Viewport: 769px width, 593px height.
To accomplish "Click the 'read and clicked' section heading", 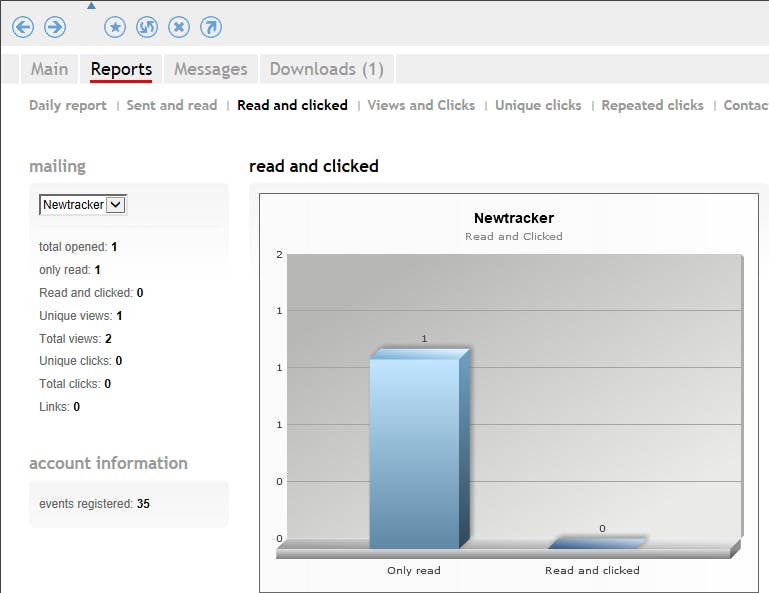I will pyautogui.click(x=314, y=166).
